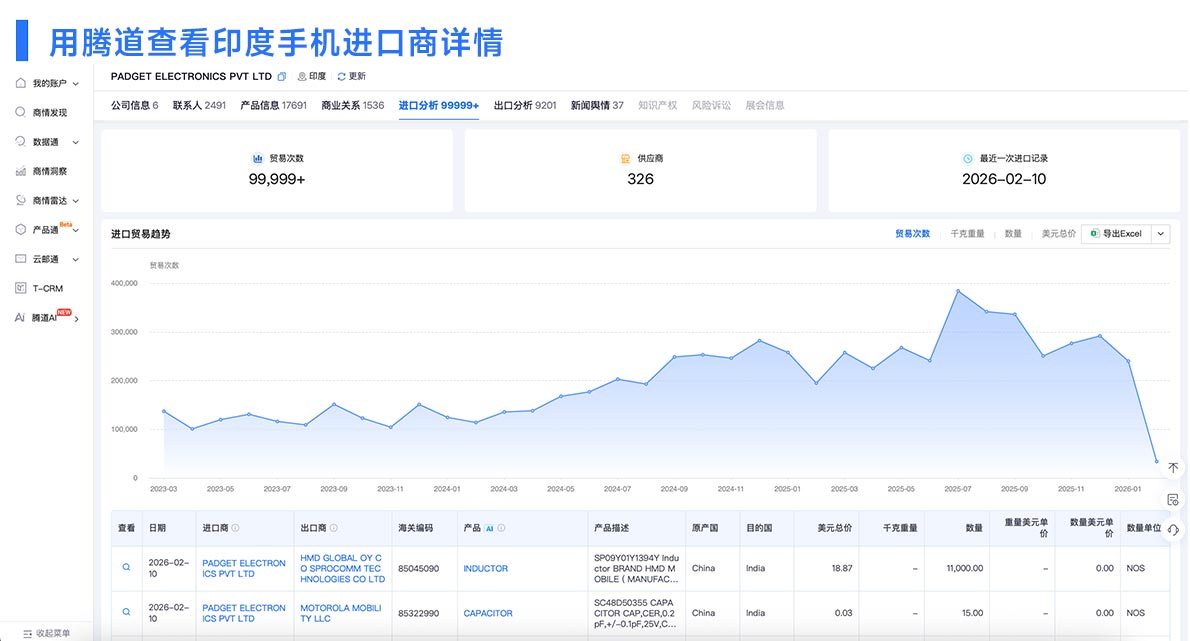This screenshot has height=641, width=1190.
Task: Open the 数据通 sidebar icon
Action: pos(40,141)
